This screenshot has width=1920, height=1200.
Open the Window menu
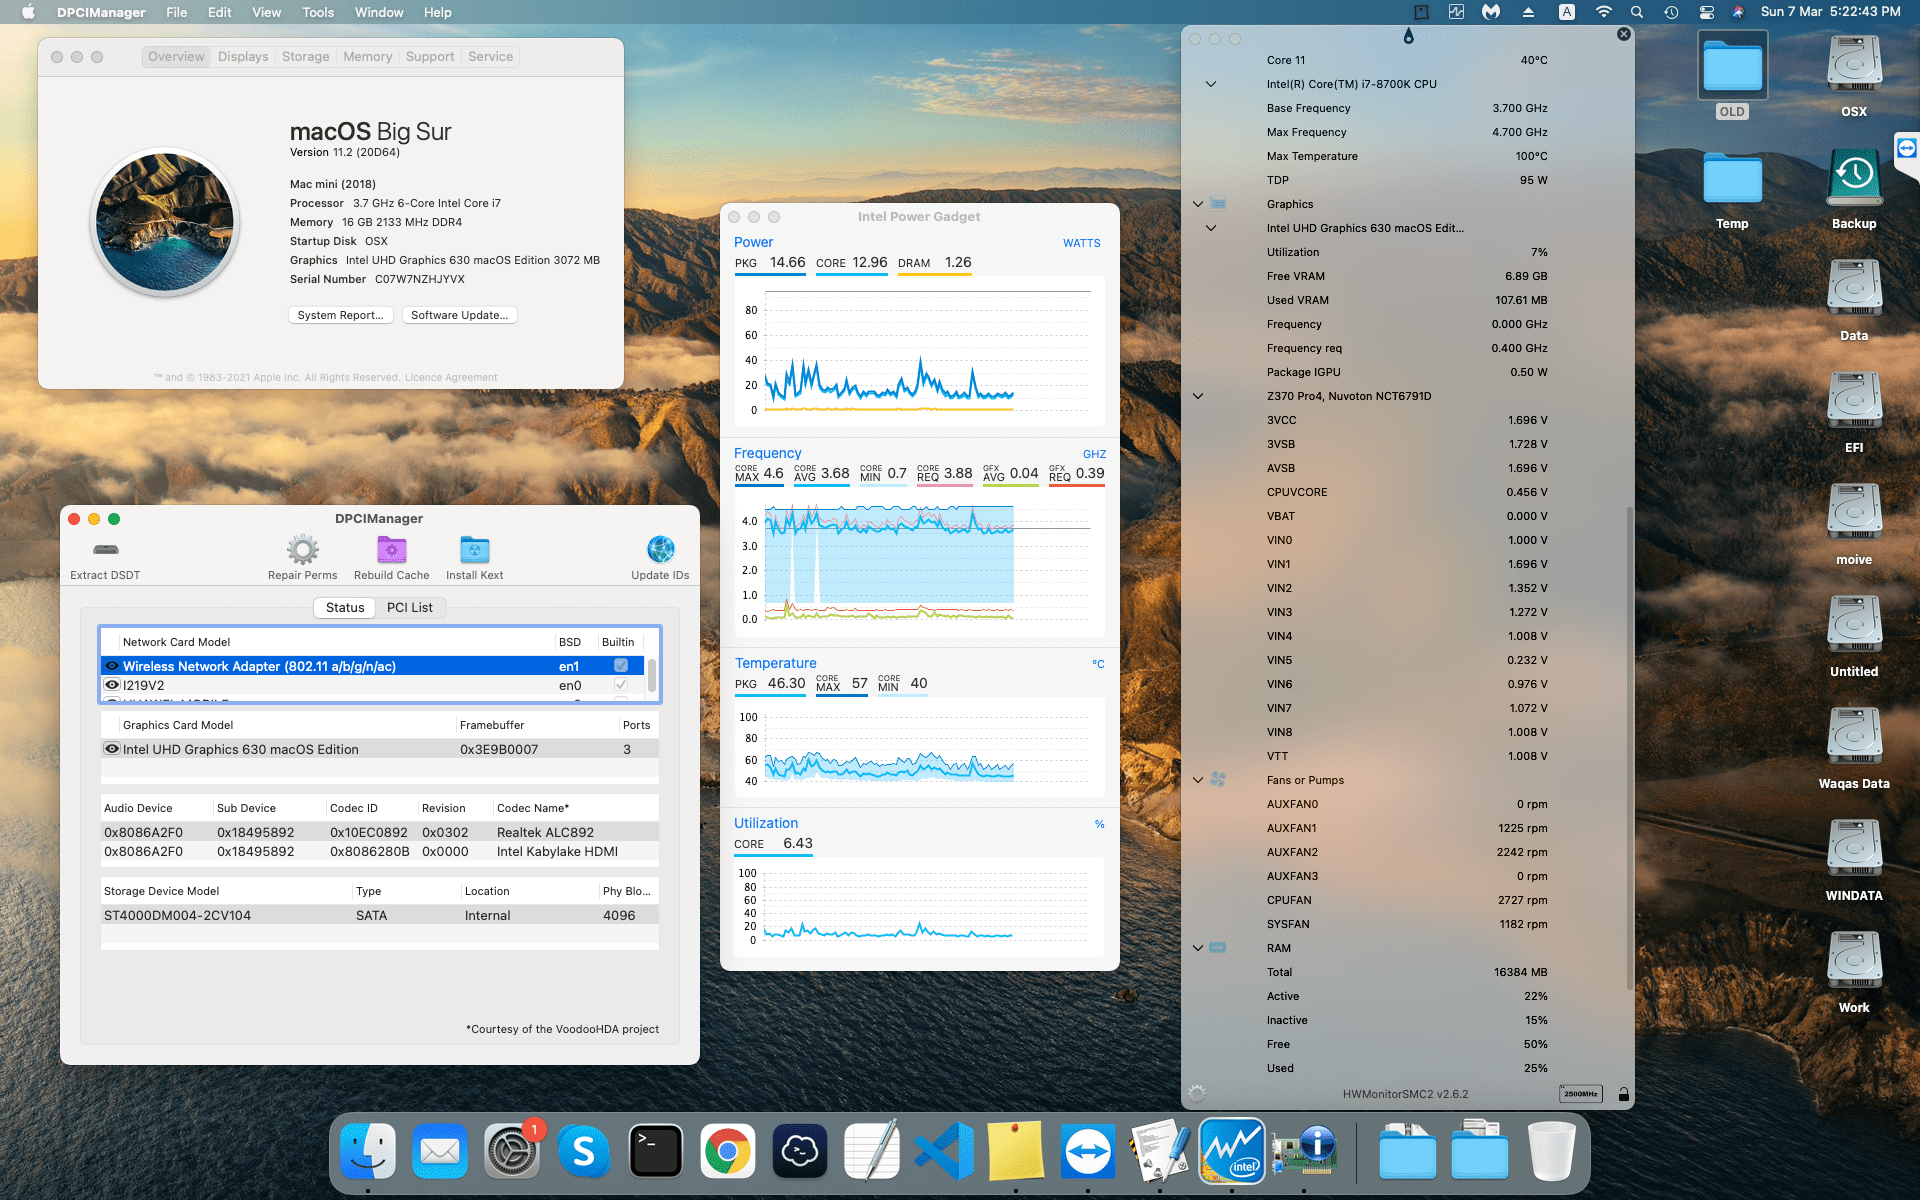point(379,12)
